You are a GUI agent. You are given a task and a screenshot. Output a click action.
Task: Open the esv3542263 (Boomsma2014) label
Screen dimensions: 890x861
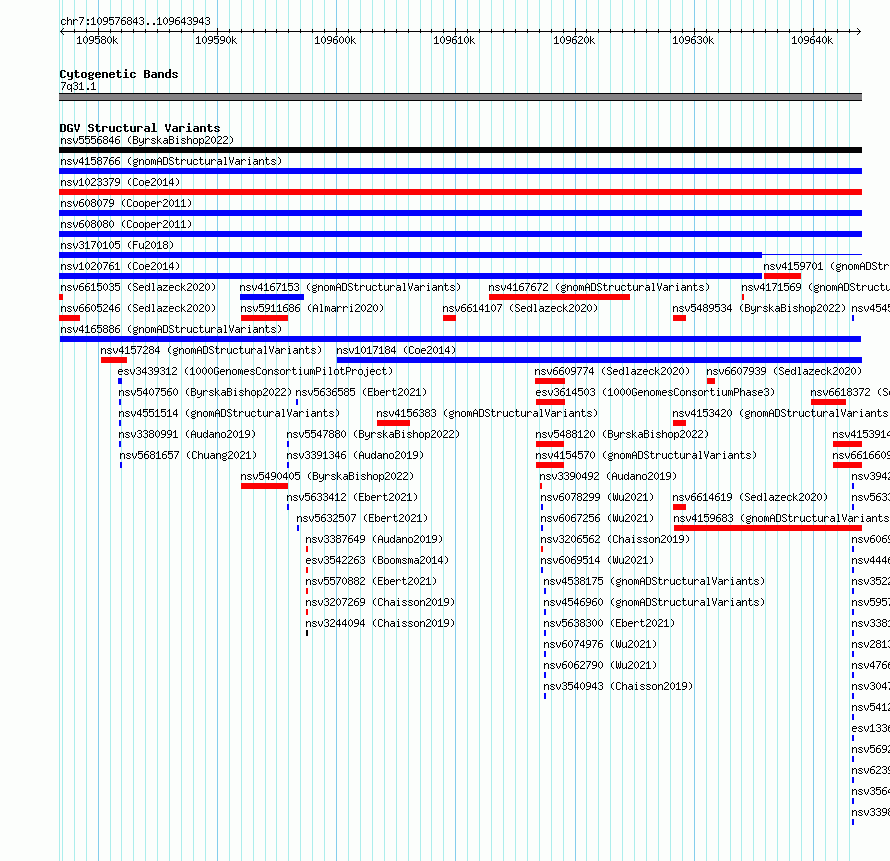click(377, 560)
